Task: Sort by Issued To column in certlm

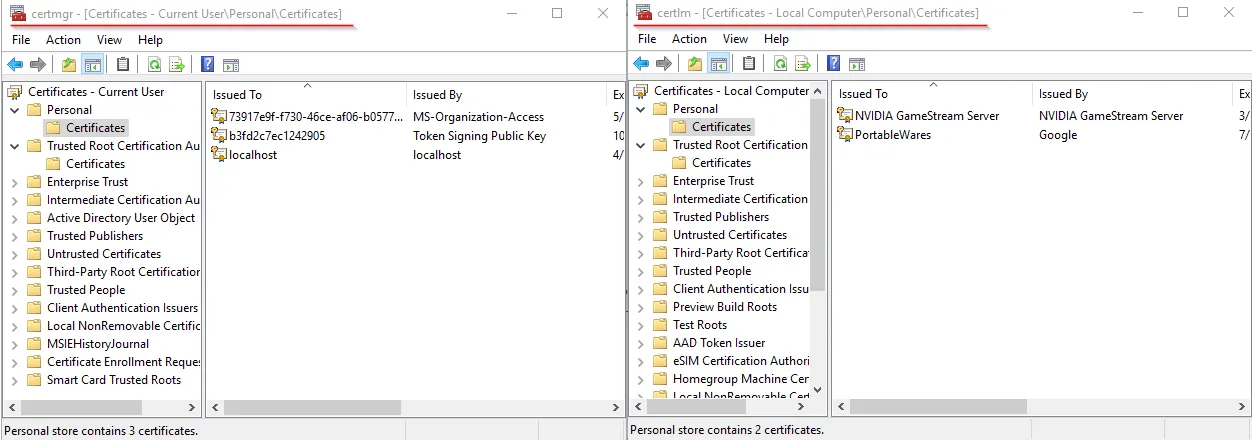Action: point(933,93)
